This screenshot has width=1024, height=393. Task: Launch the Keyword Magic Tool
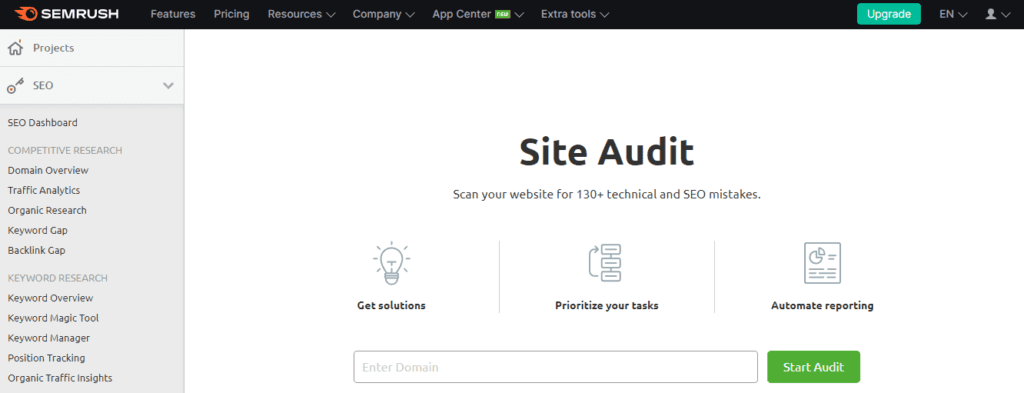coord(54,319)
